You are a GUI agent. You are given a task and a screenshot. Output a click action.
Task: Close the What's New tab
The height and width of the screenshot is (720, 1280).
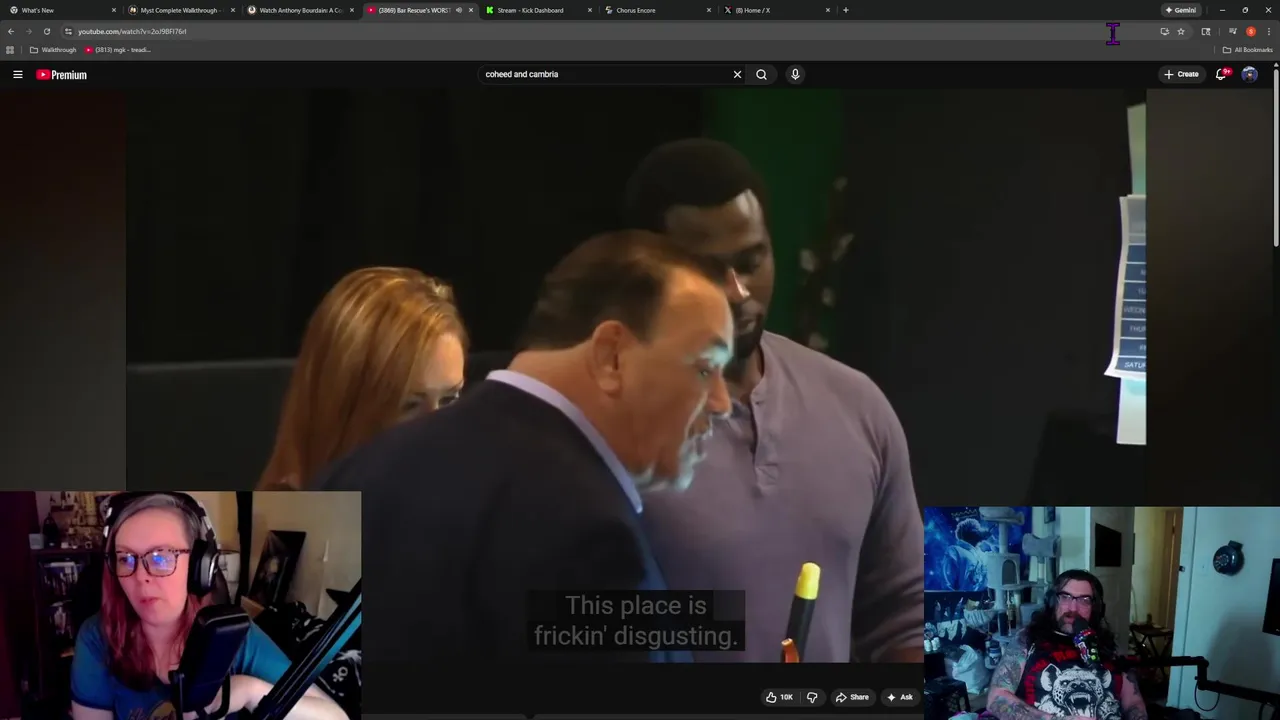[113, 10]
